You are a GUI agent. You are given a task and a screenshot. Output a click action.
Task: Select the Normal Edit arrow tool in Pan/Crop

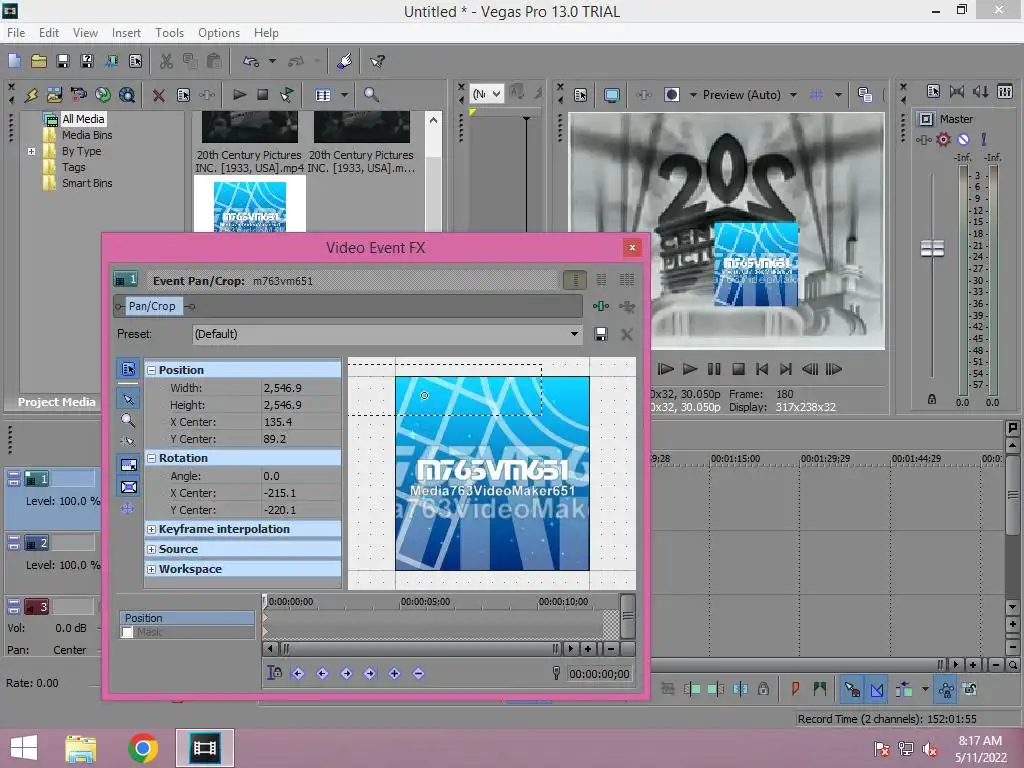128,399
